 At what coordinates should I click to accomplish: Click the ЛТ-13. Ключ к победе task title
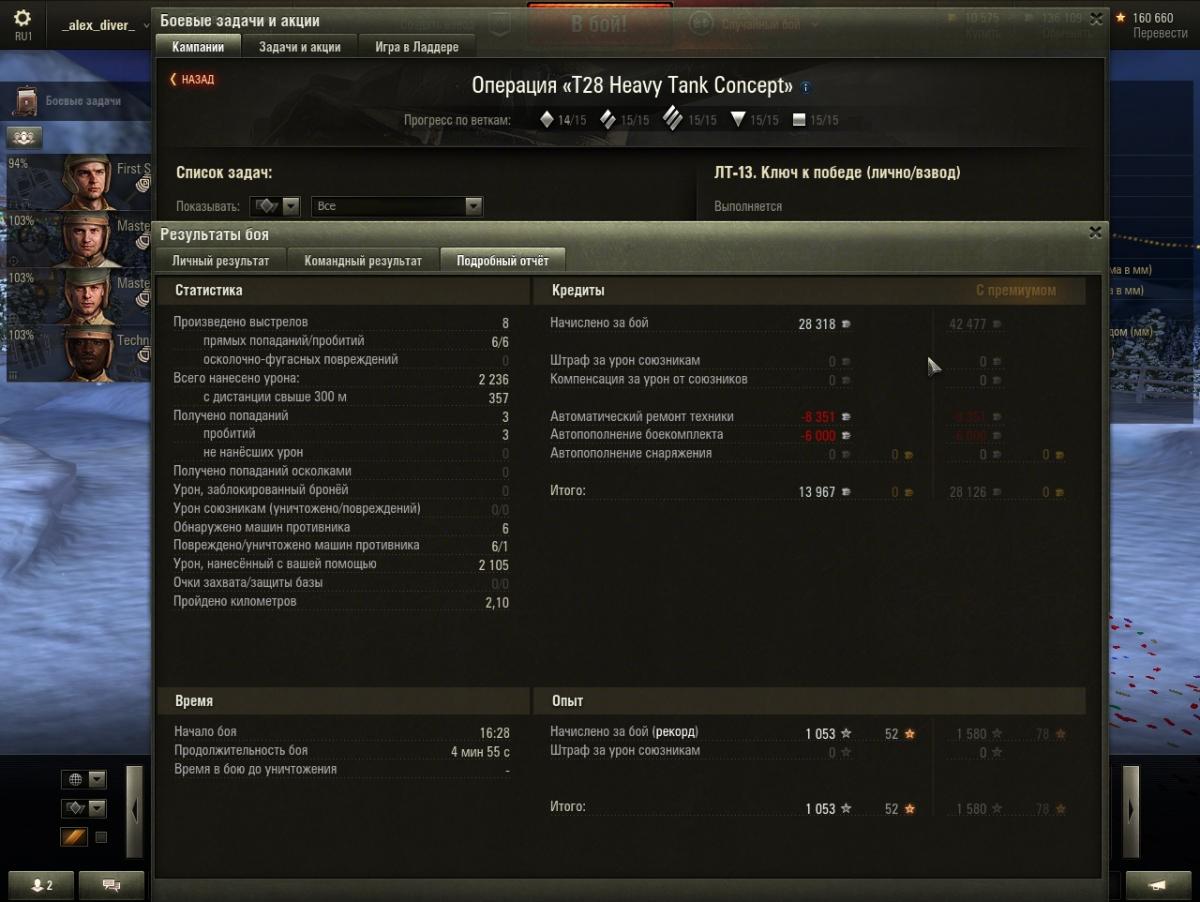point(837,173)
